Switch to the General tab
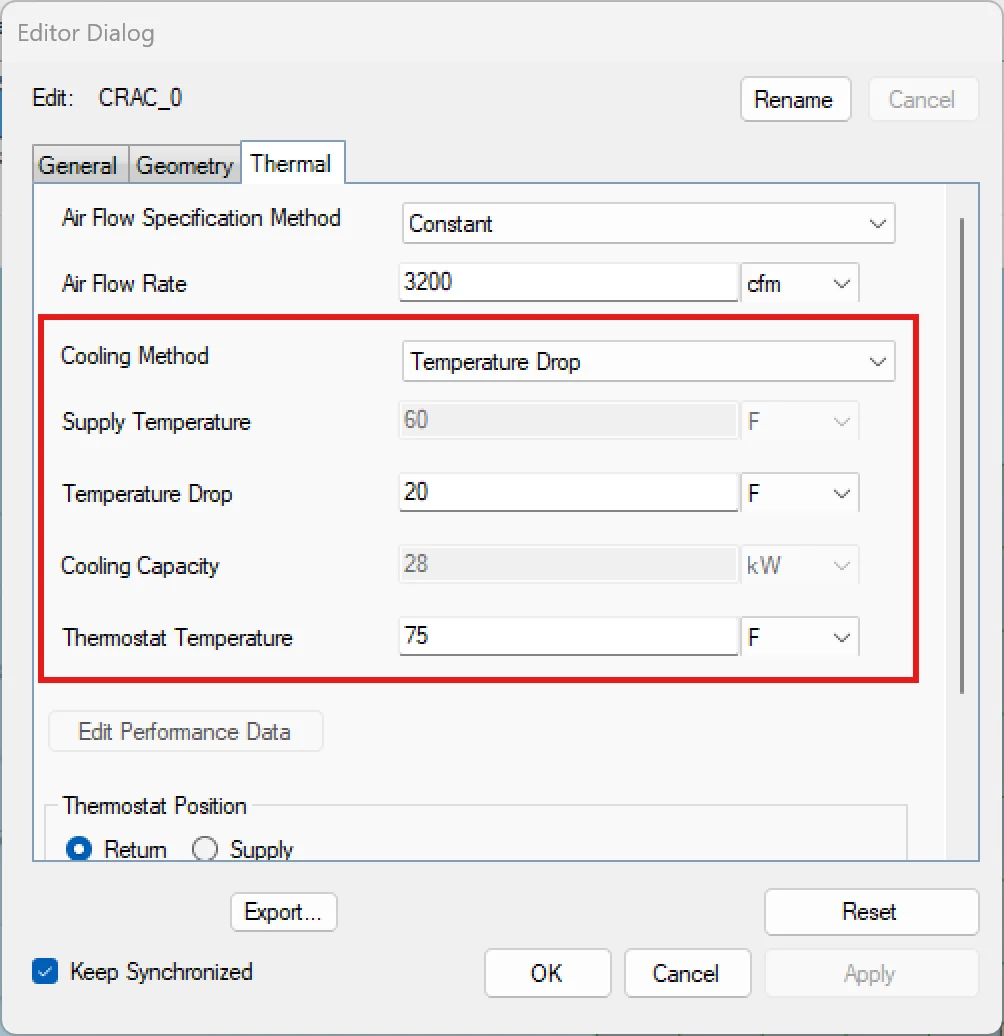The image size is (1004, 1036). (x=79, y=165)
